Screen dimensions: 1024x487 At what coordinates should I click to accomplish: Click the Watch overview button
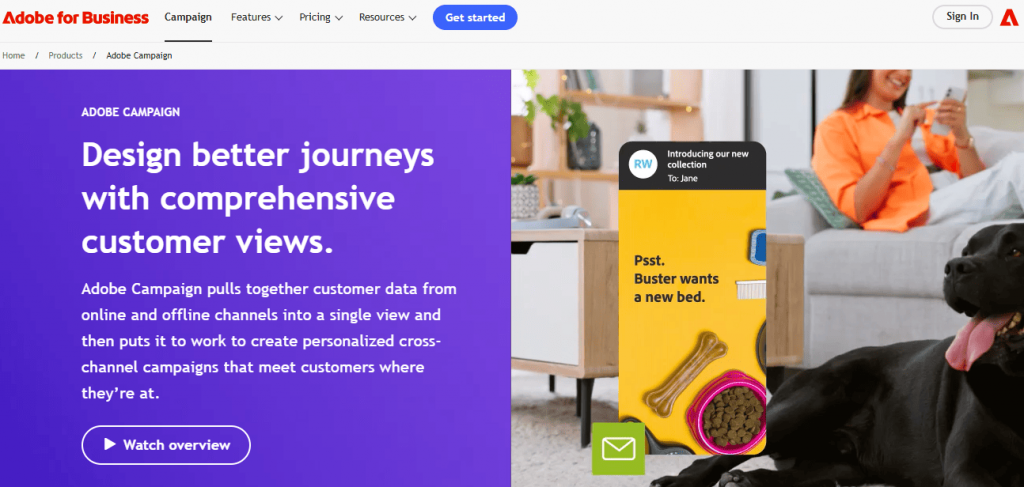[x=166, y=445]
